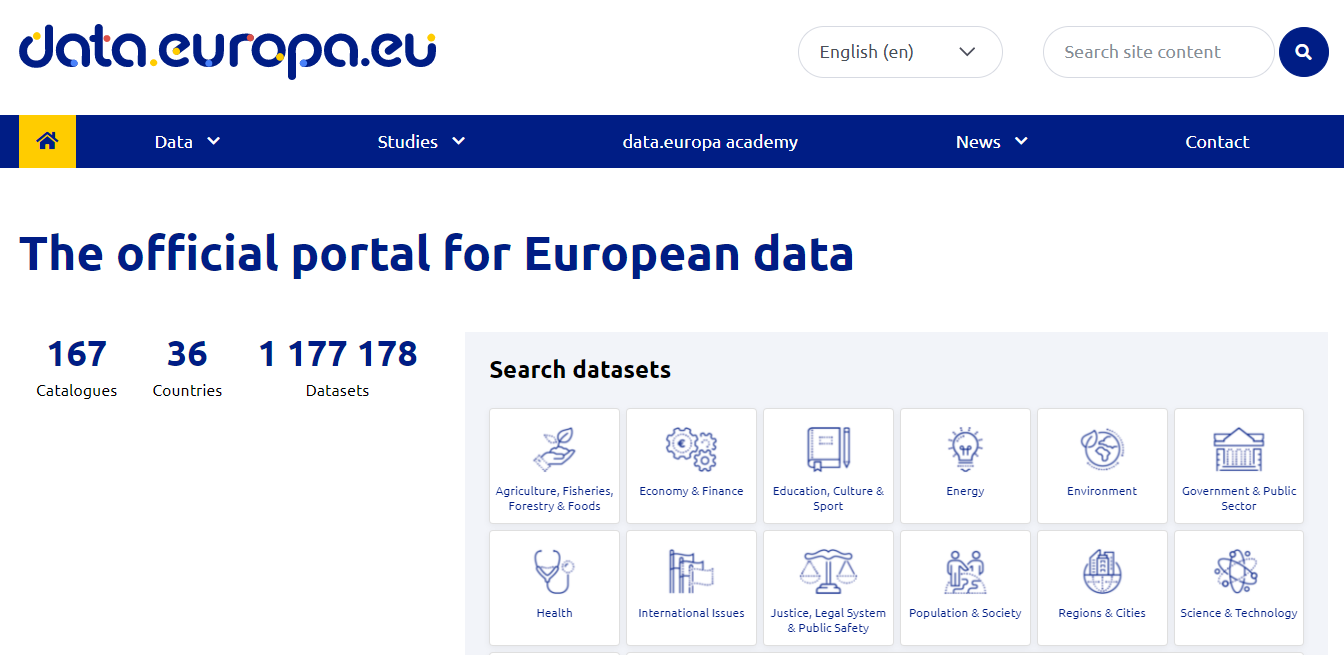Select the Environment dataset category
The width and height of the screenshot is (1344, 655).
coord(1102,466)
